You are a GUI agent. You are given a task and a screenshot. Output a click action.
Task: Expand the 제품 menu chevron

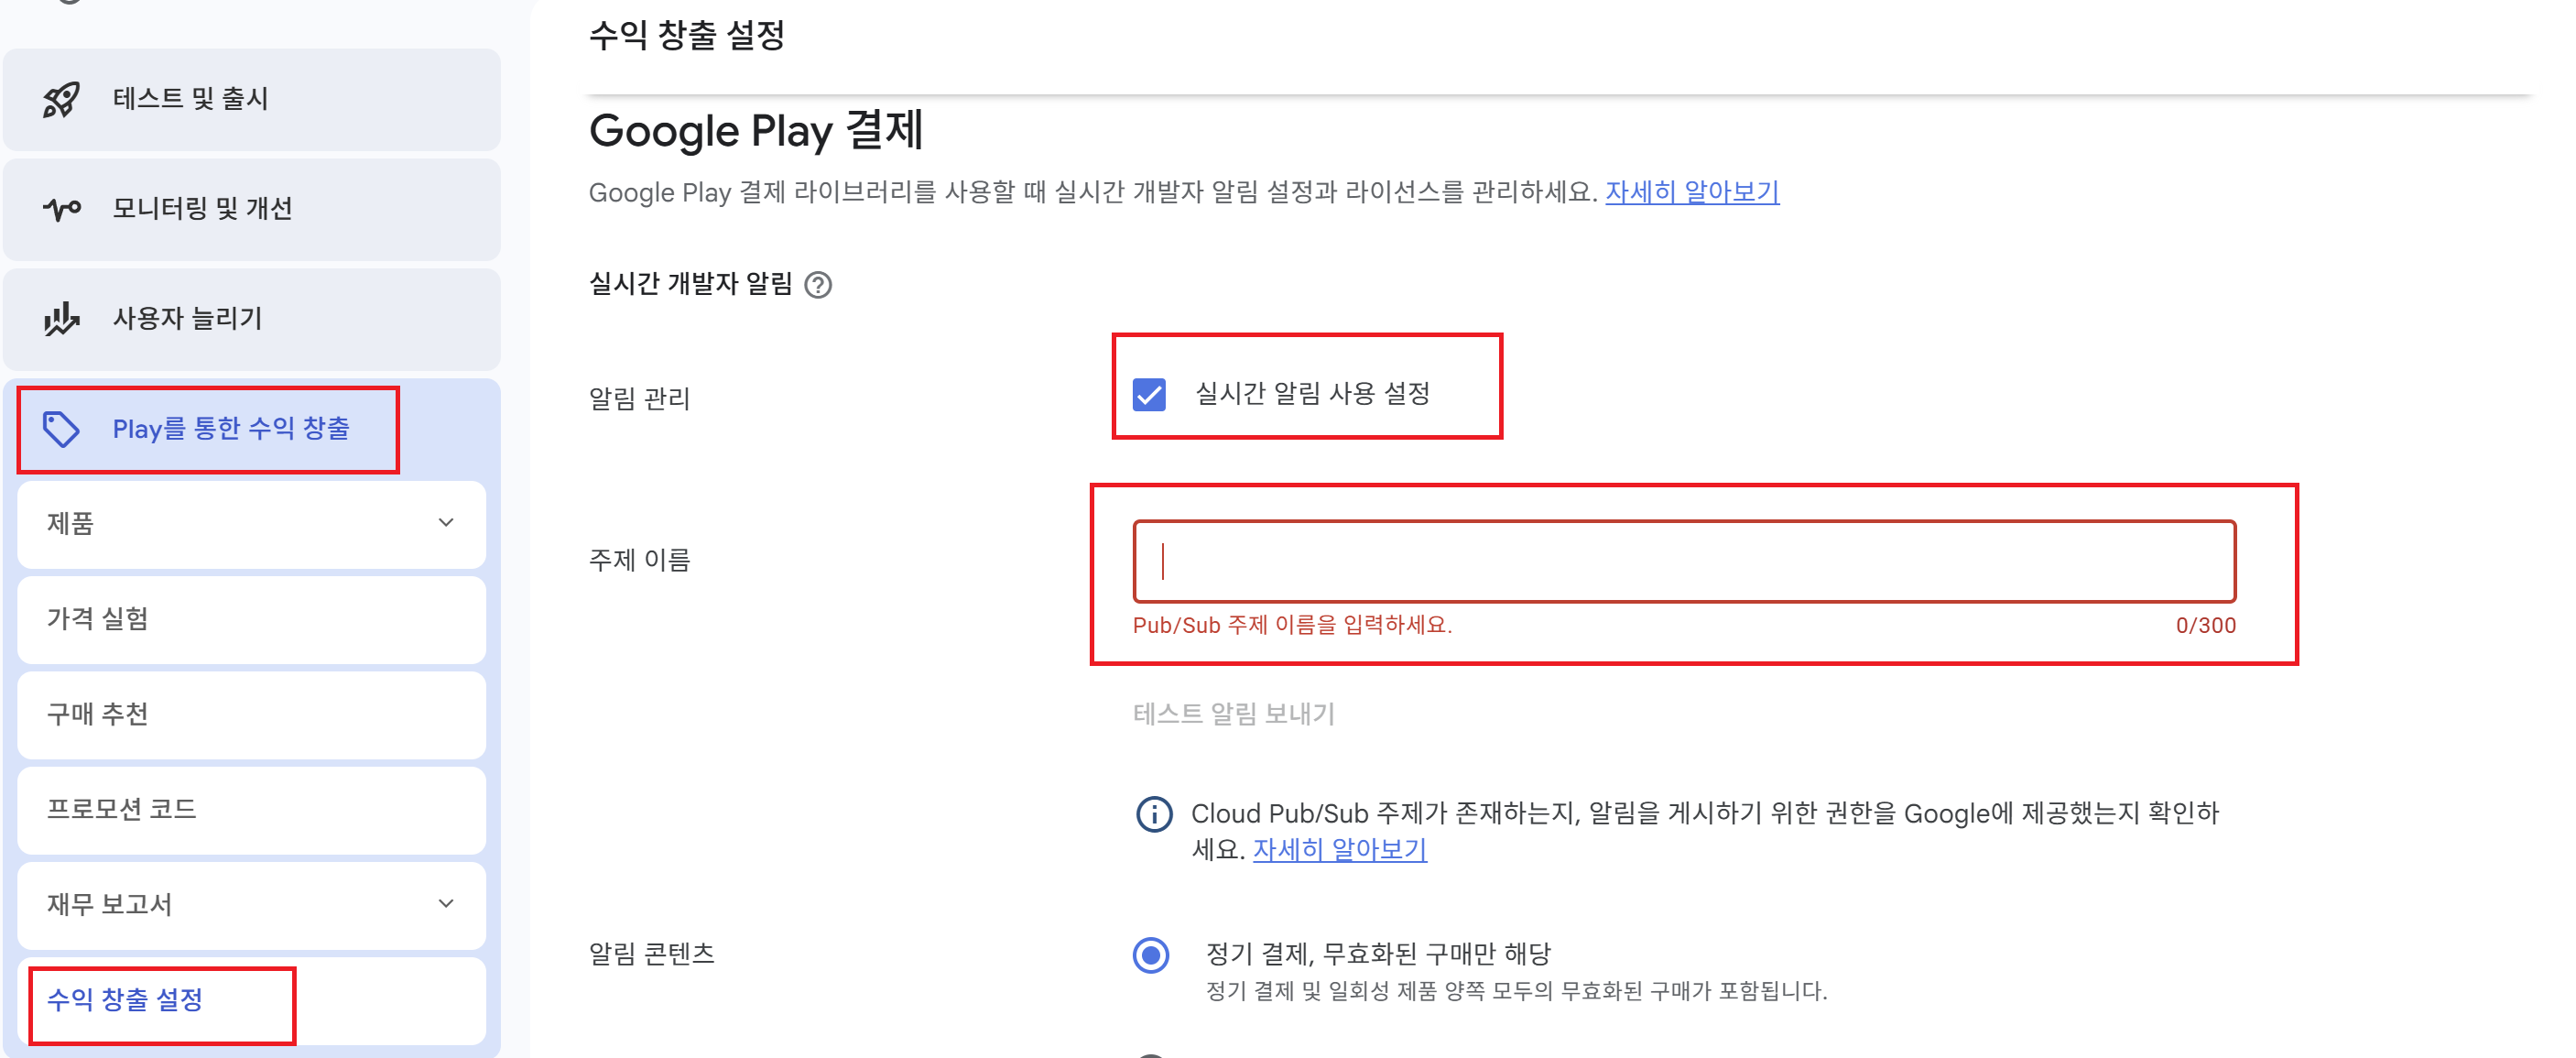coord(446,523)
